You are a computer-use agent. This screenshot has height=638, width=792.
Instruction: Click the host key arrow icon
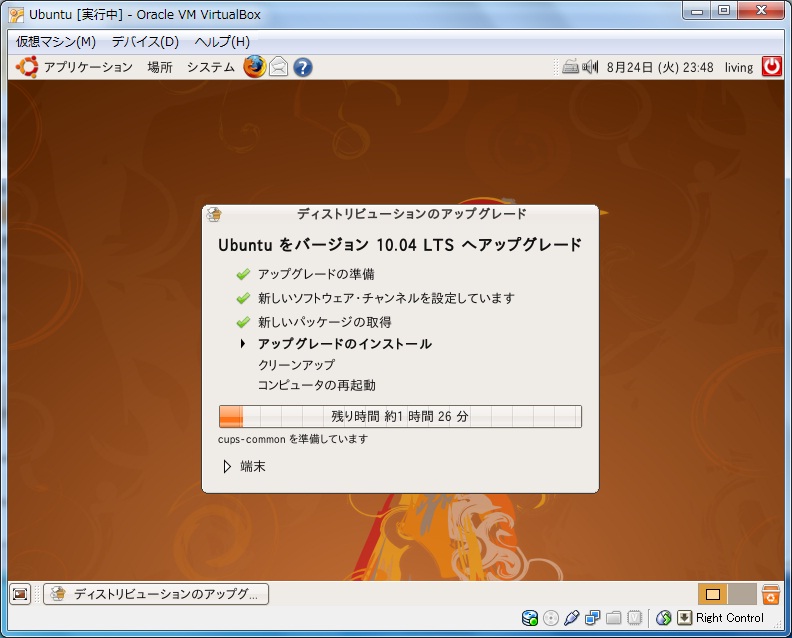(684, 617)
